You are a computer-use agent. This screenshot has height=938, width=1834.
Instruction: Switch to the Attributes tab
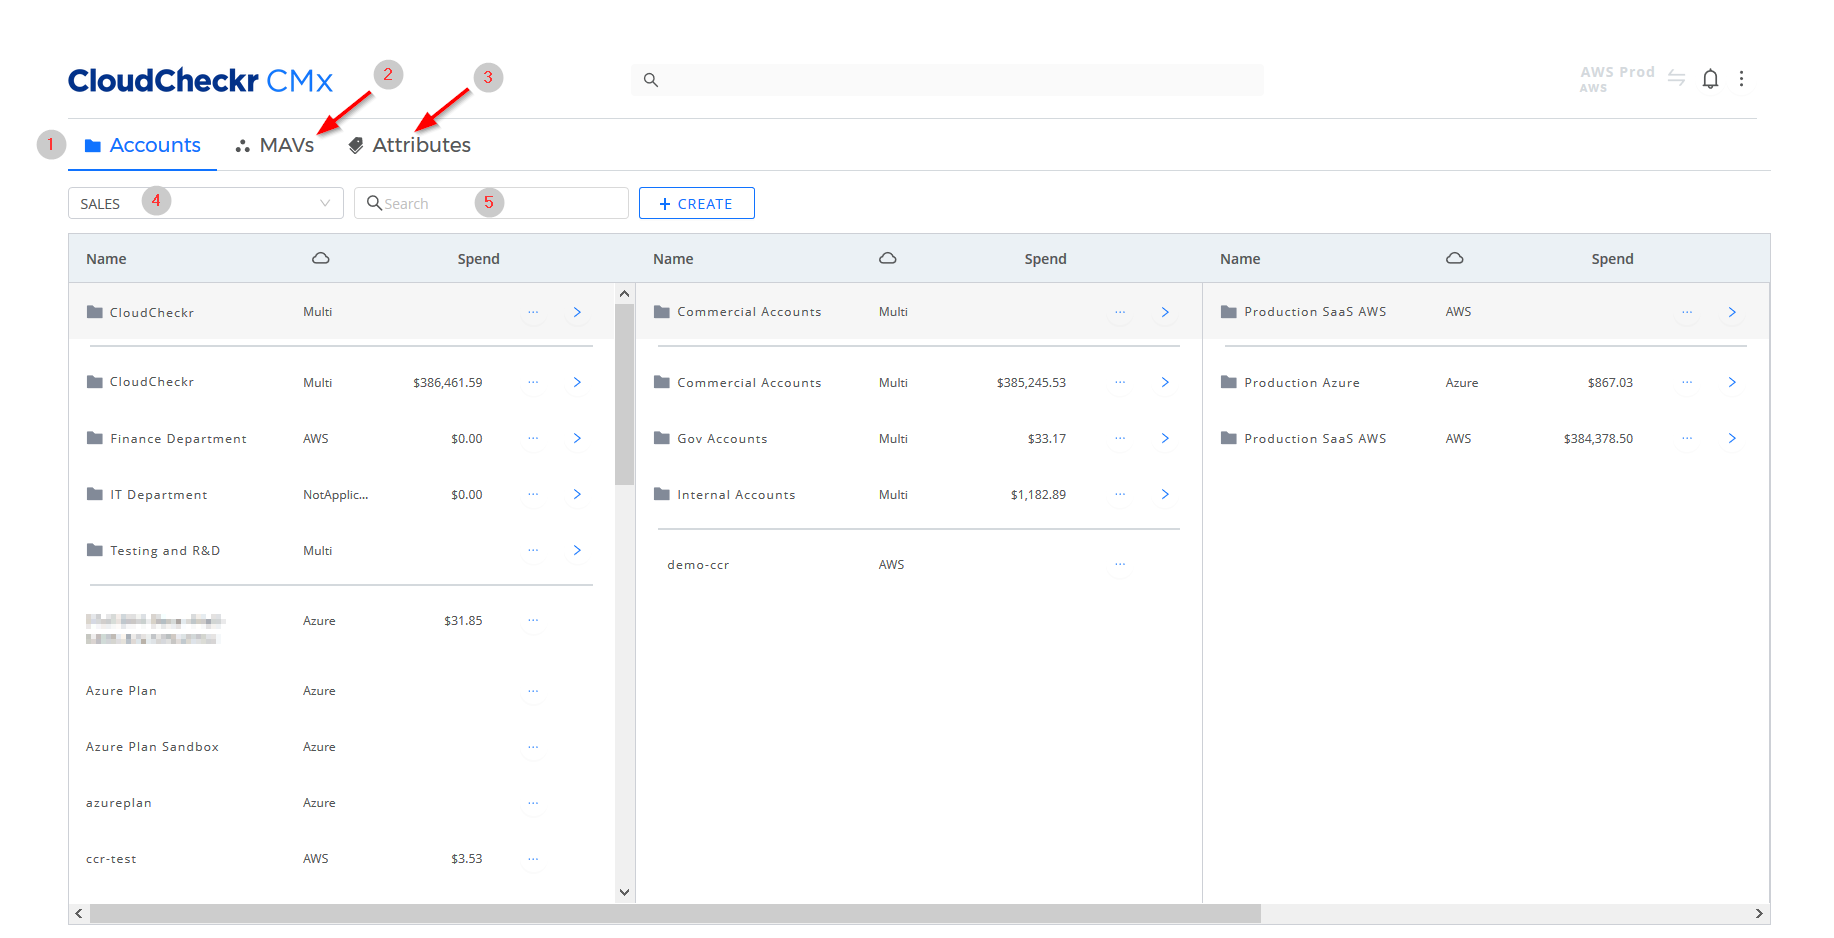point(409,145)
